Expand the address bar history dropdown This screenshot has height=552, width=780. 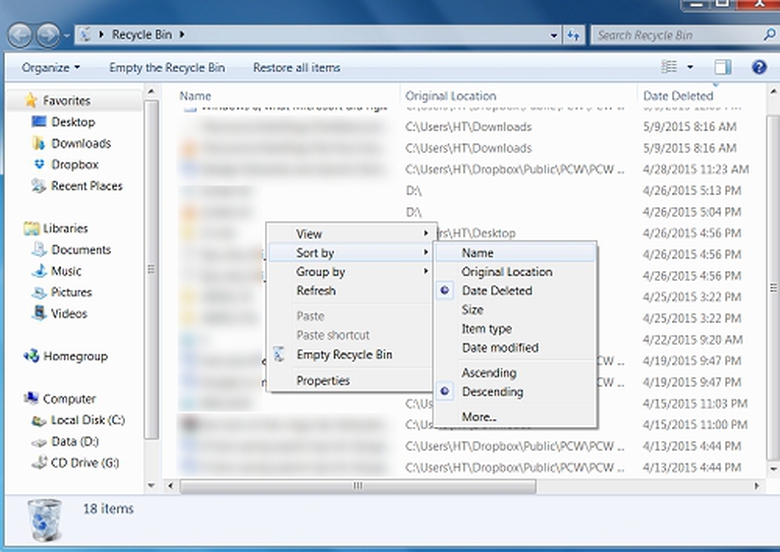click(554, 35)
